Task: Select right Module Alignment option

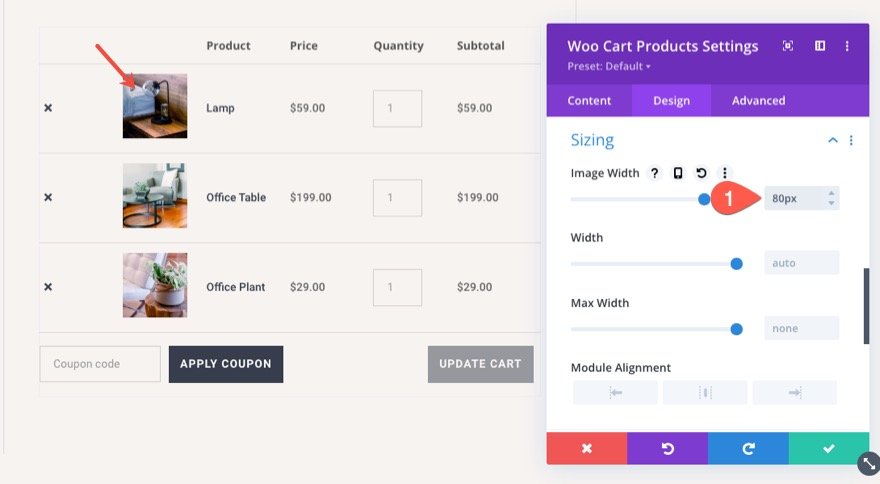Action: (794, 393)
